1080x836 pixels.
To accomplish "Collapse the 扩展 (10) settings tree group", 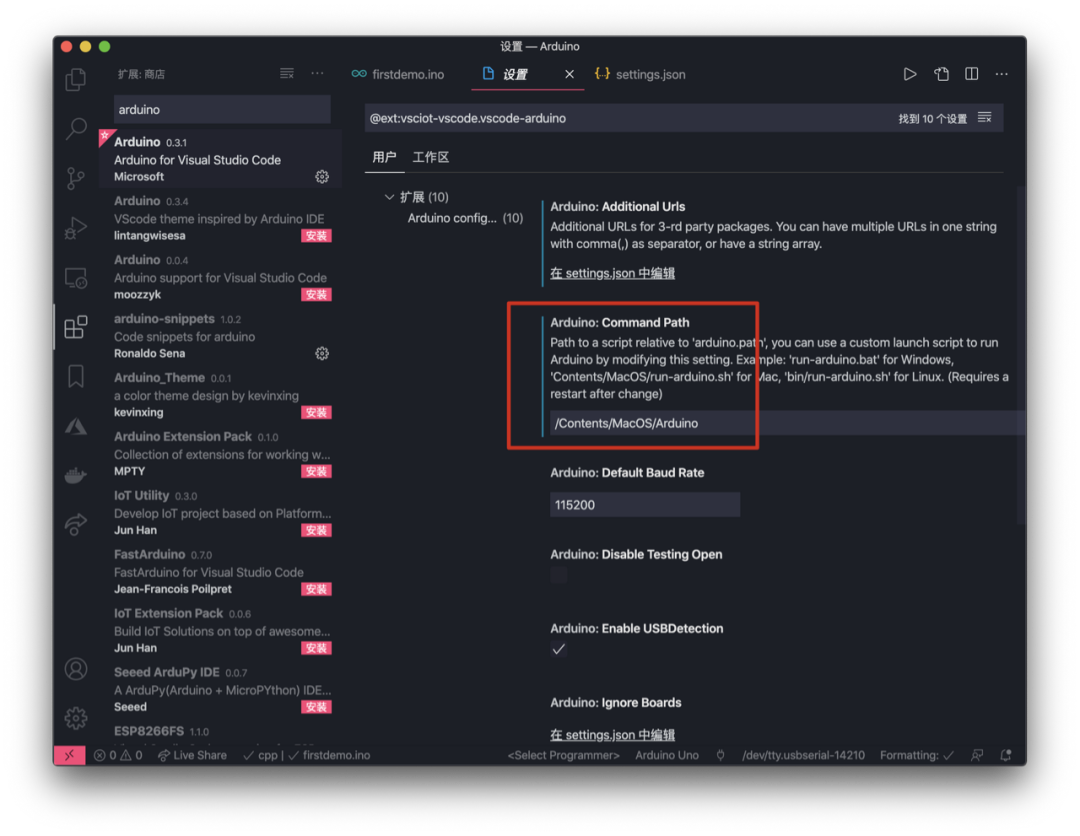I will [x=416, y=197].
